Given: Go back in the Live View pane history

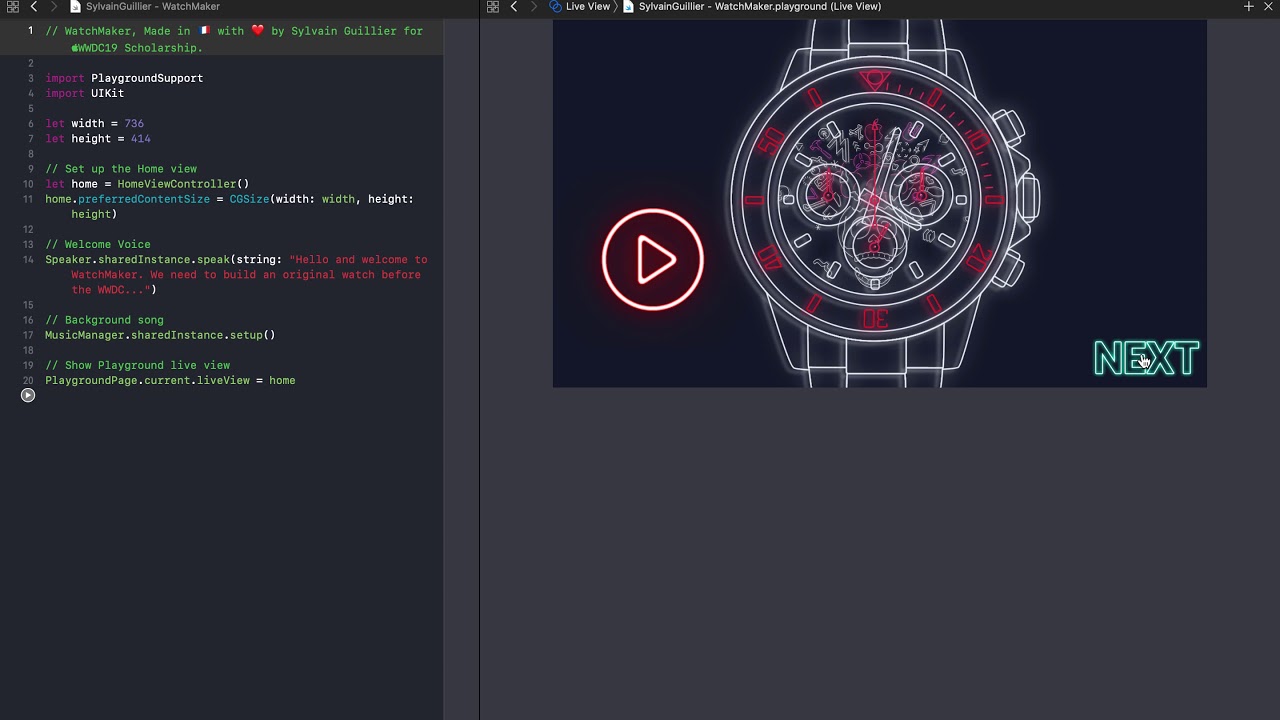Looking at the screenshot, I should pos(514,7).
